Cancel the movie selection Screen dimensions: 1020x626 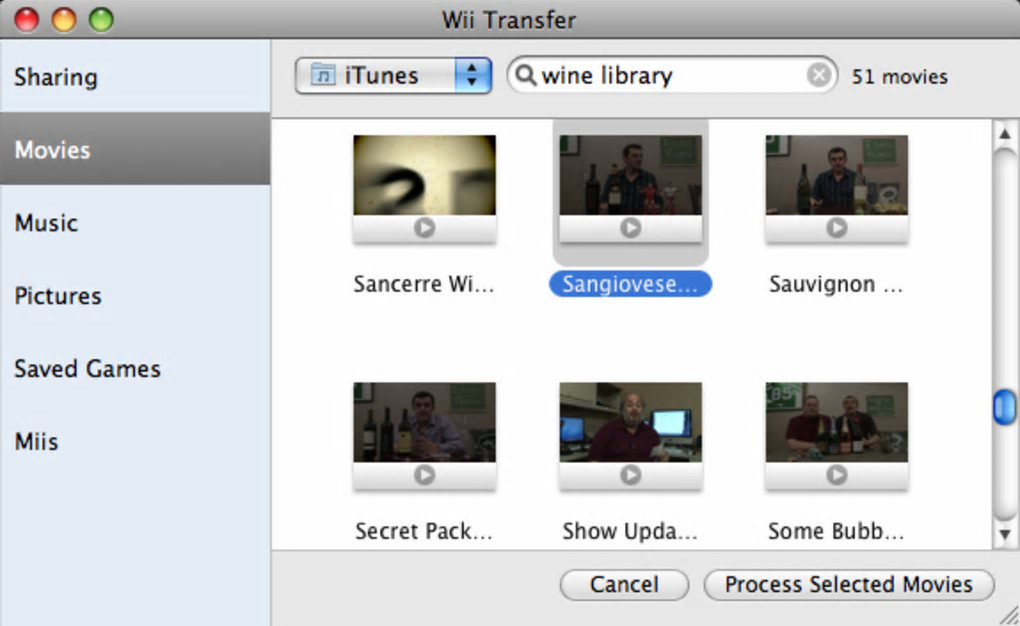tap(624, 584)
